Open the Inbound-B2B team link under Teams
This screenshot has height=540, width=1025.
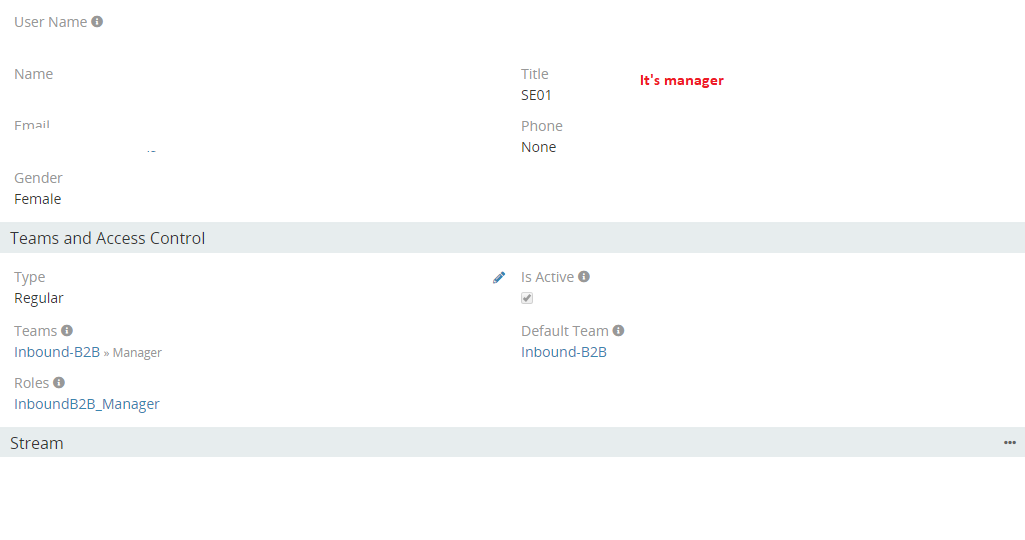click(x=57, y=352)
